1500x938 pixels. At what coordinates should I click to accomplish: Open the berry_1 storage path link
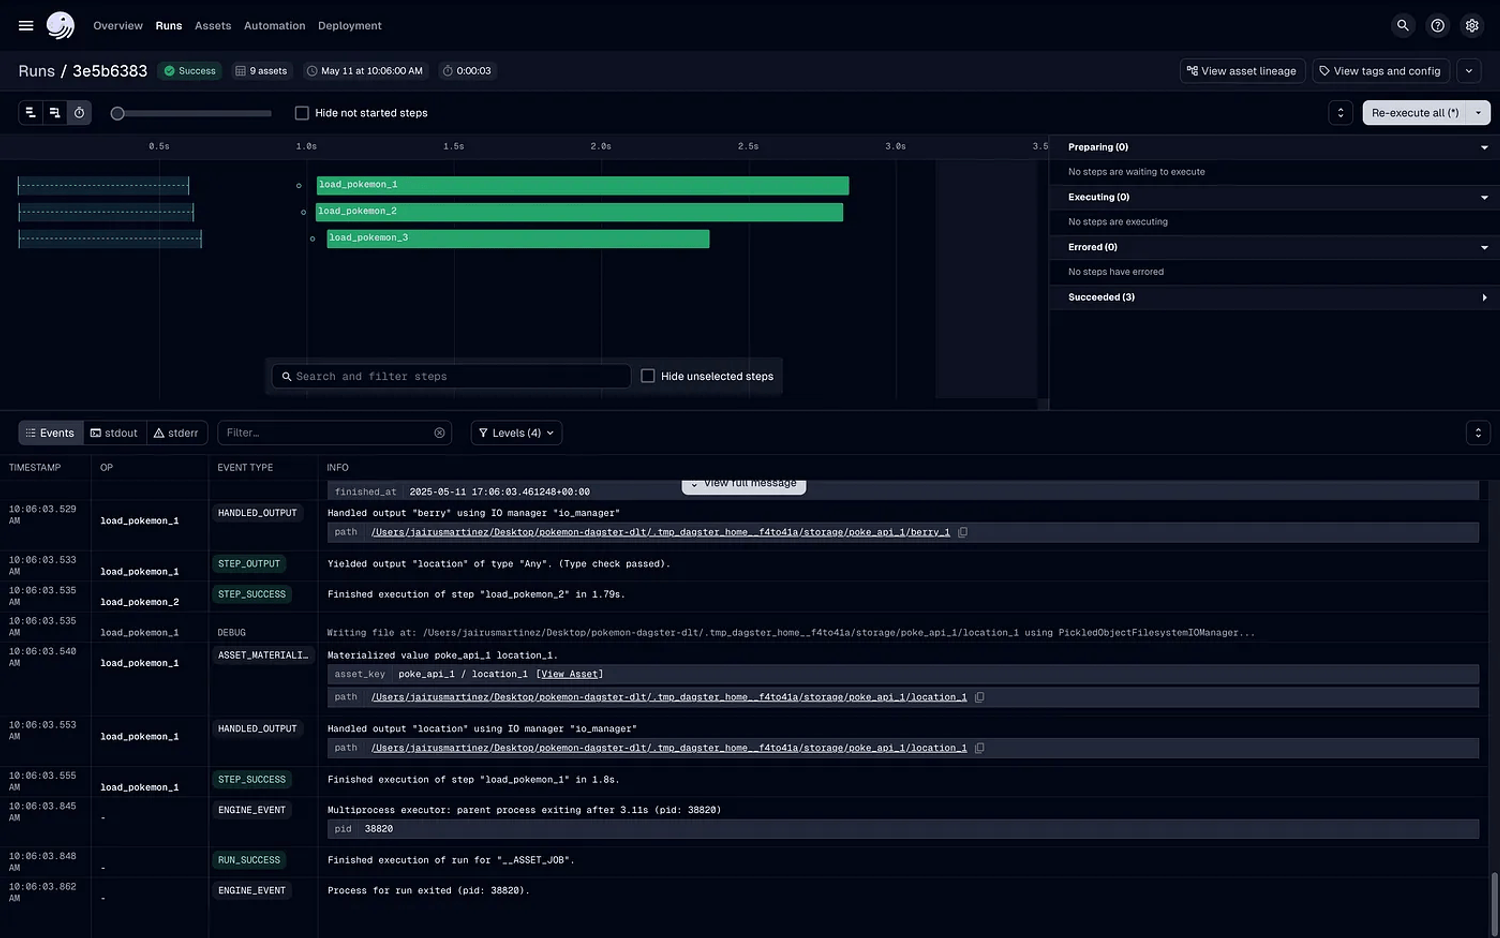661,532
